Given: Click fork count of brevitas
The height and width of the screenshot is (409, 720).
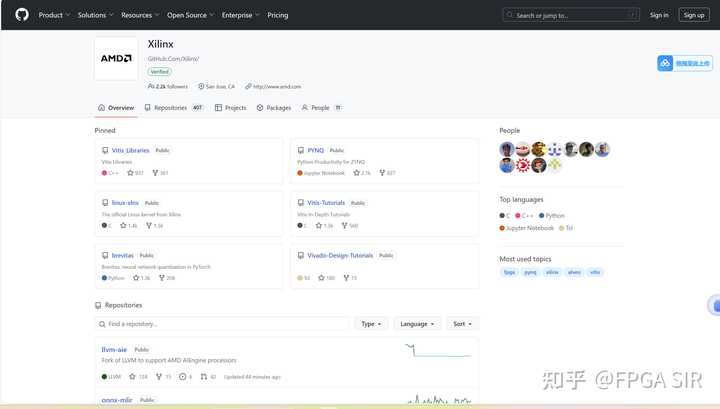Looking at the screenshot, I should click(167, 278).
